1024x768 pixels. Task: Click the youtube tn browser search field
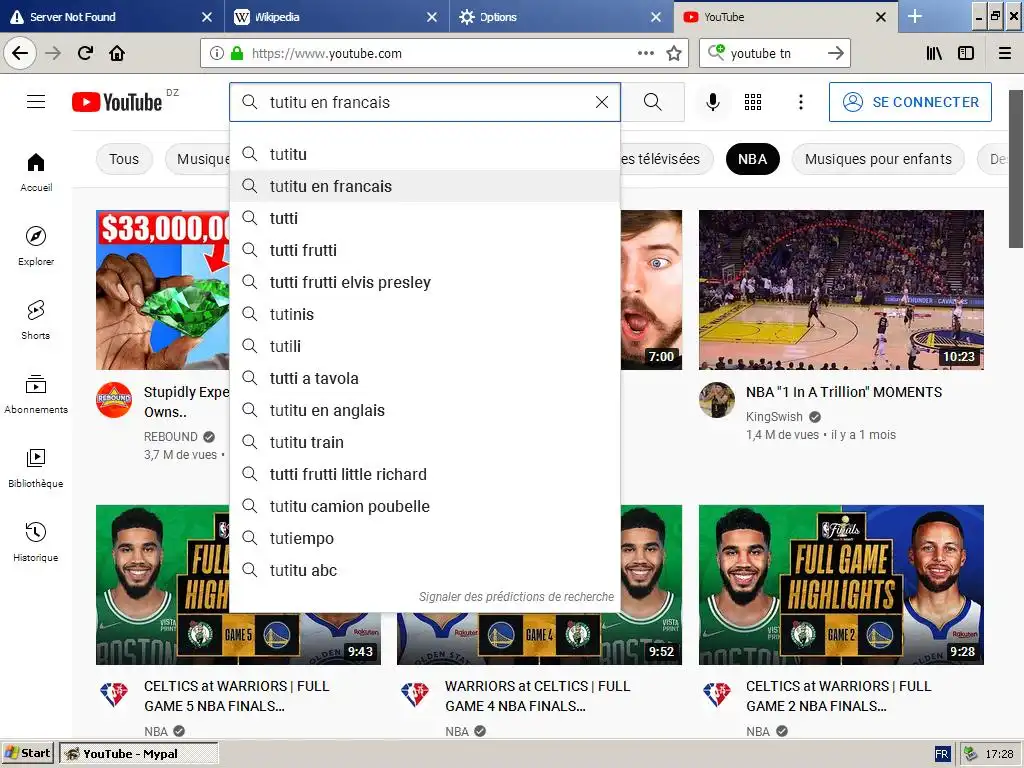pyautogui.click(x=775, y=53)
